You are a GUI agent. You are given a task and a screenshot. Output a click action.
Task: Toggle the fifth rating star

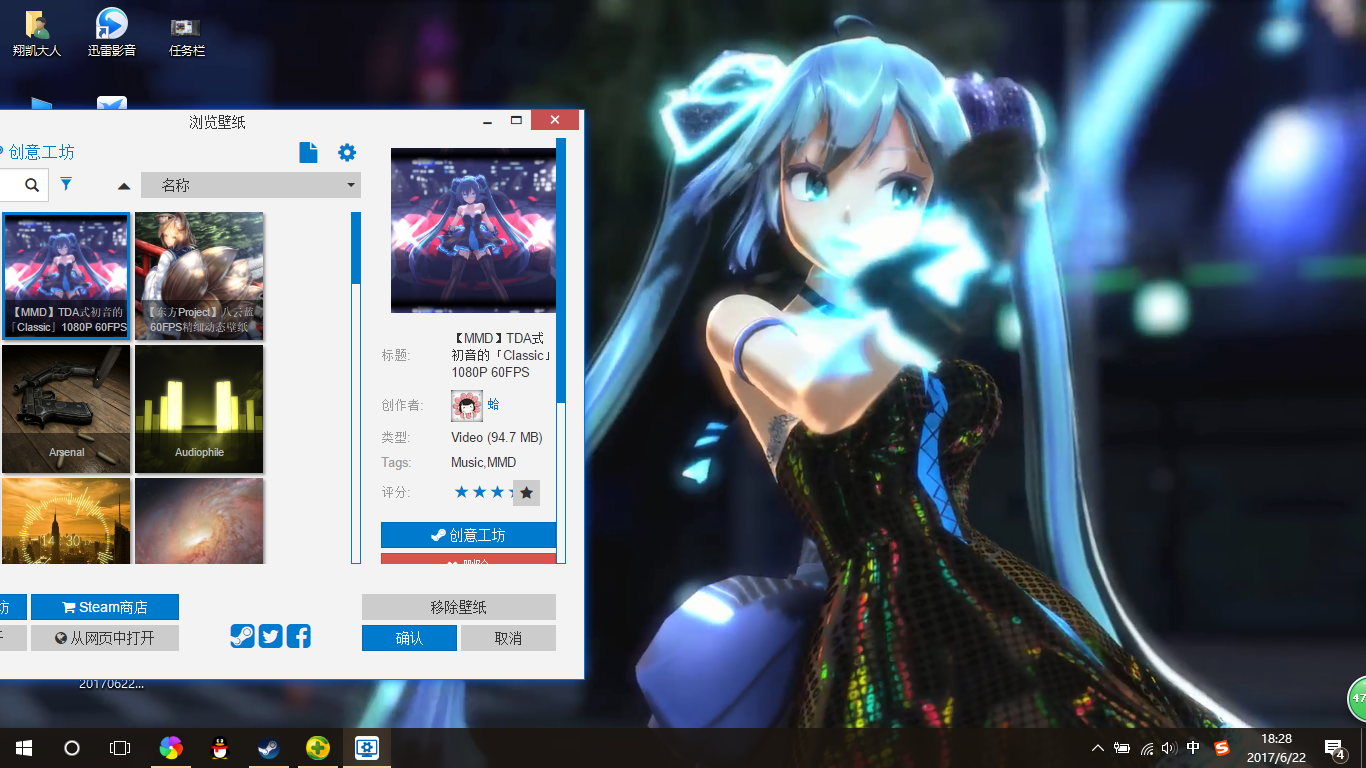526,492
